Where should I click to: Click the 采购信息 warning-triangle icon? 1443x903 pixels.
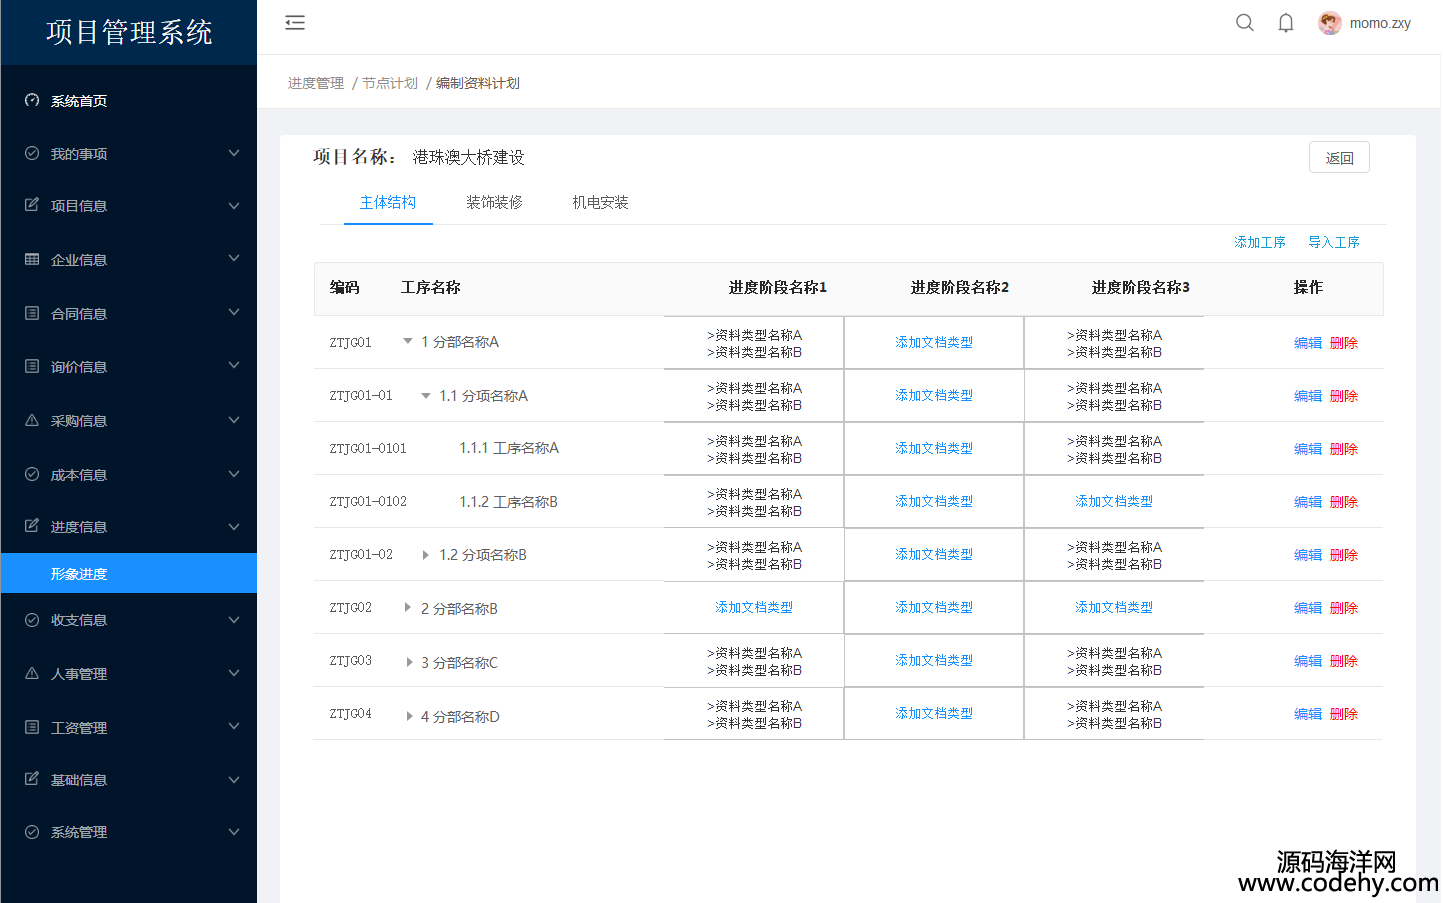[x=32, y=420]
